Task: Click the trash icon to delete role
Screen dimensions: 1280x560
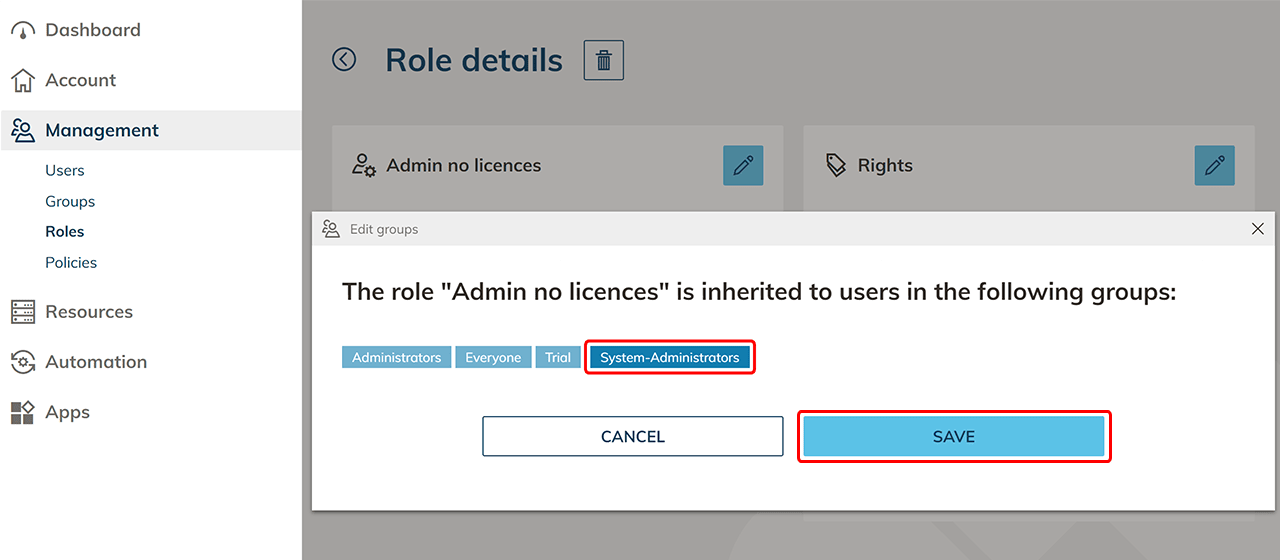Action: [604, 60]
